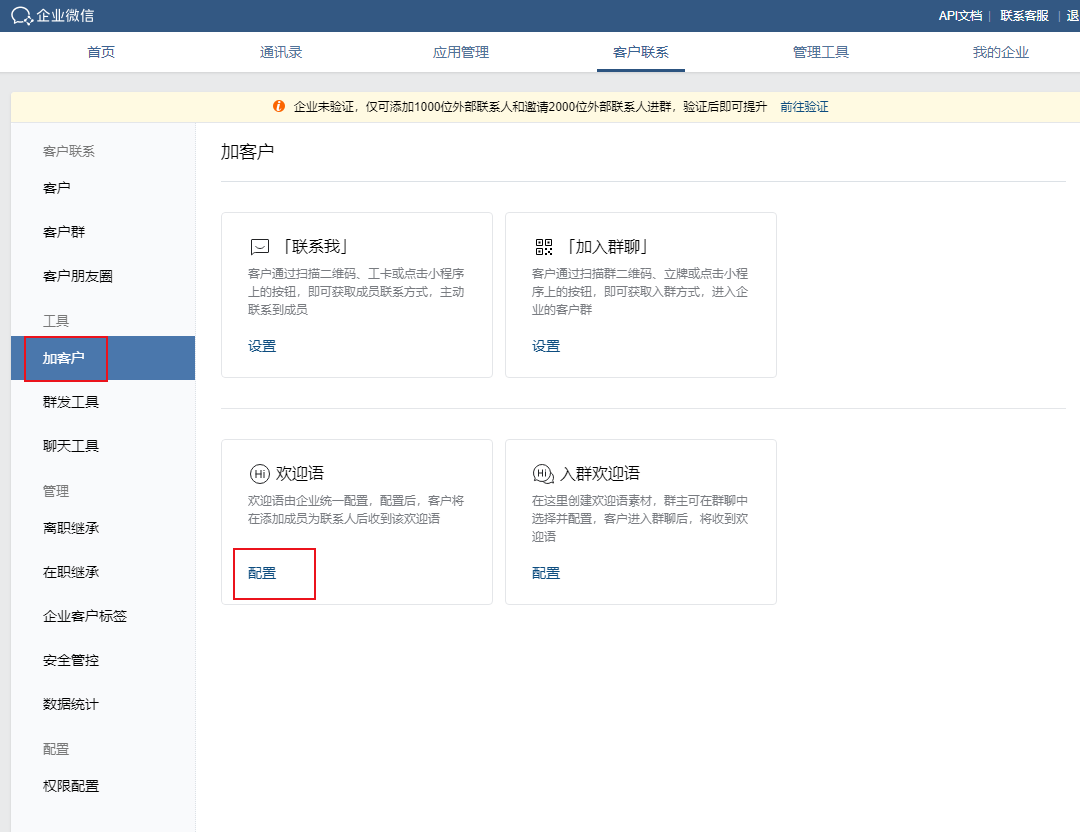Click the Hi icon next to 入群欢迎语
The width and height of the screenshot is (1080, 832).
(x=542, y=473)
